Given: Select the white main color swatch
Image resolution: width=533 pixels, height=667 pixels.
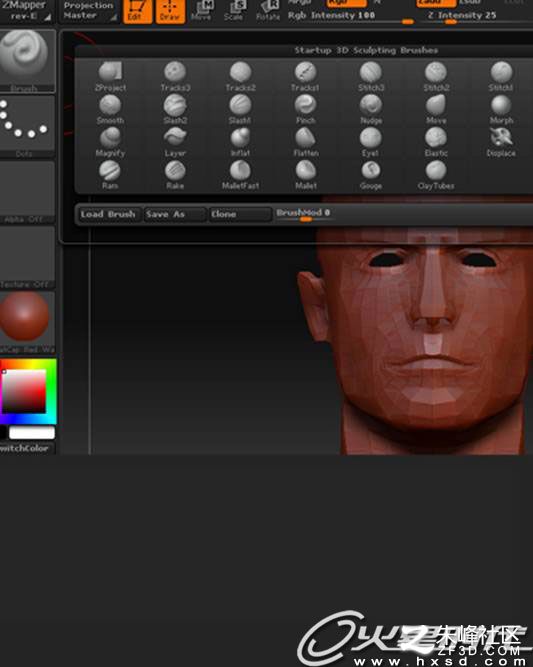Looking at the screenshot, I should (x=32, y=433).
